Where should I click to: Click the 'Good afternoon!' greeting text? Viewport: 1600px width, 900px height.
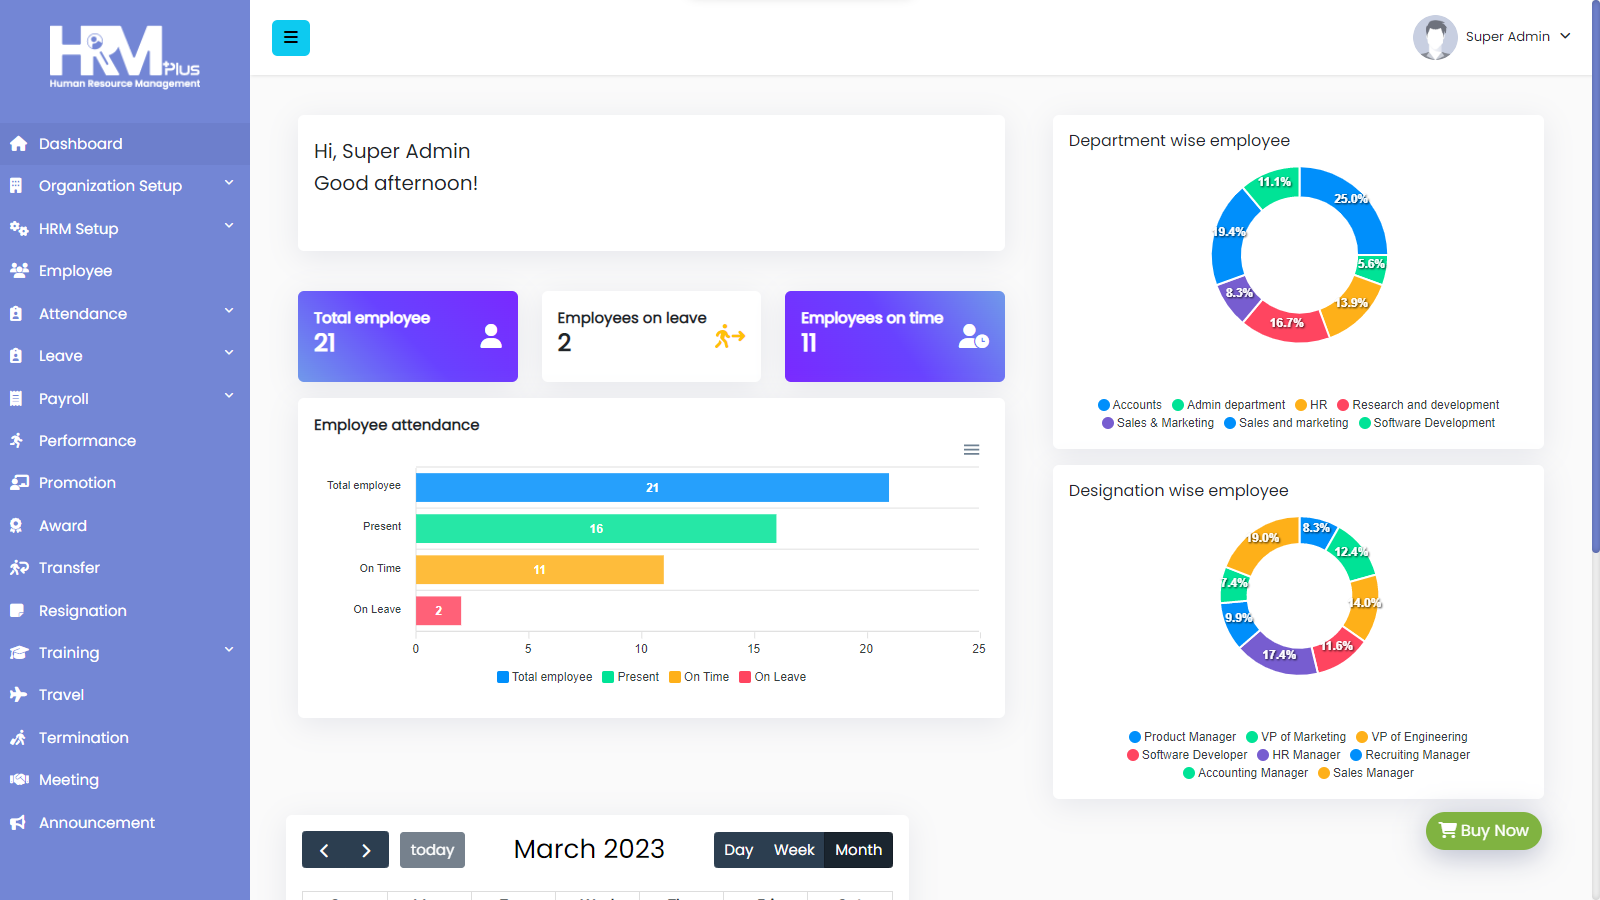click(396, 183)
